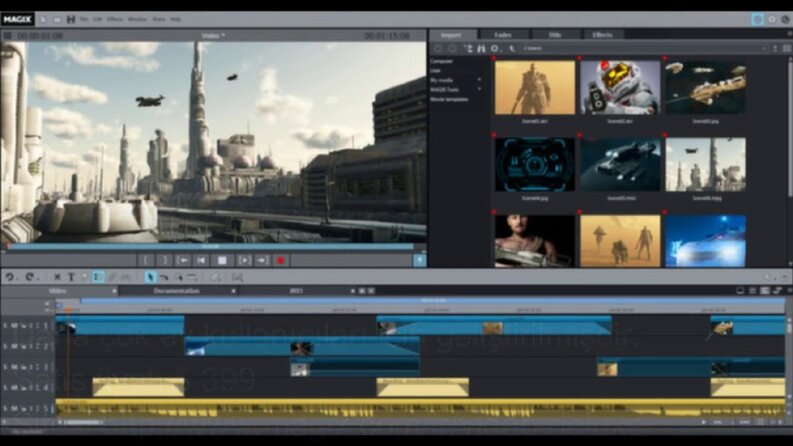Solo track 2 with S button
This screenshot has width=793, height=446.
coord(6,346)
